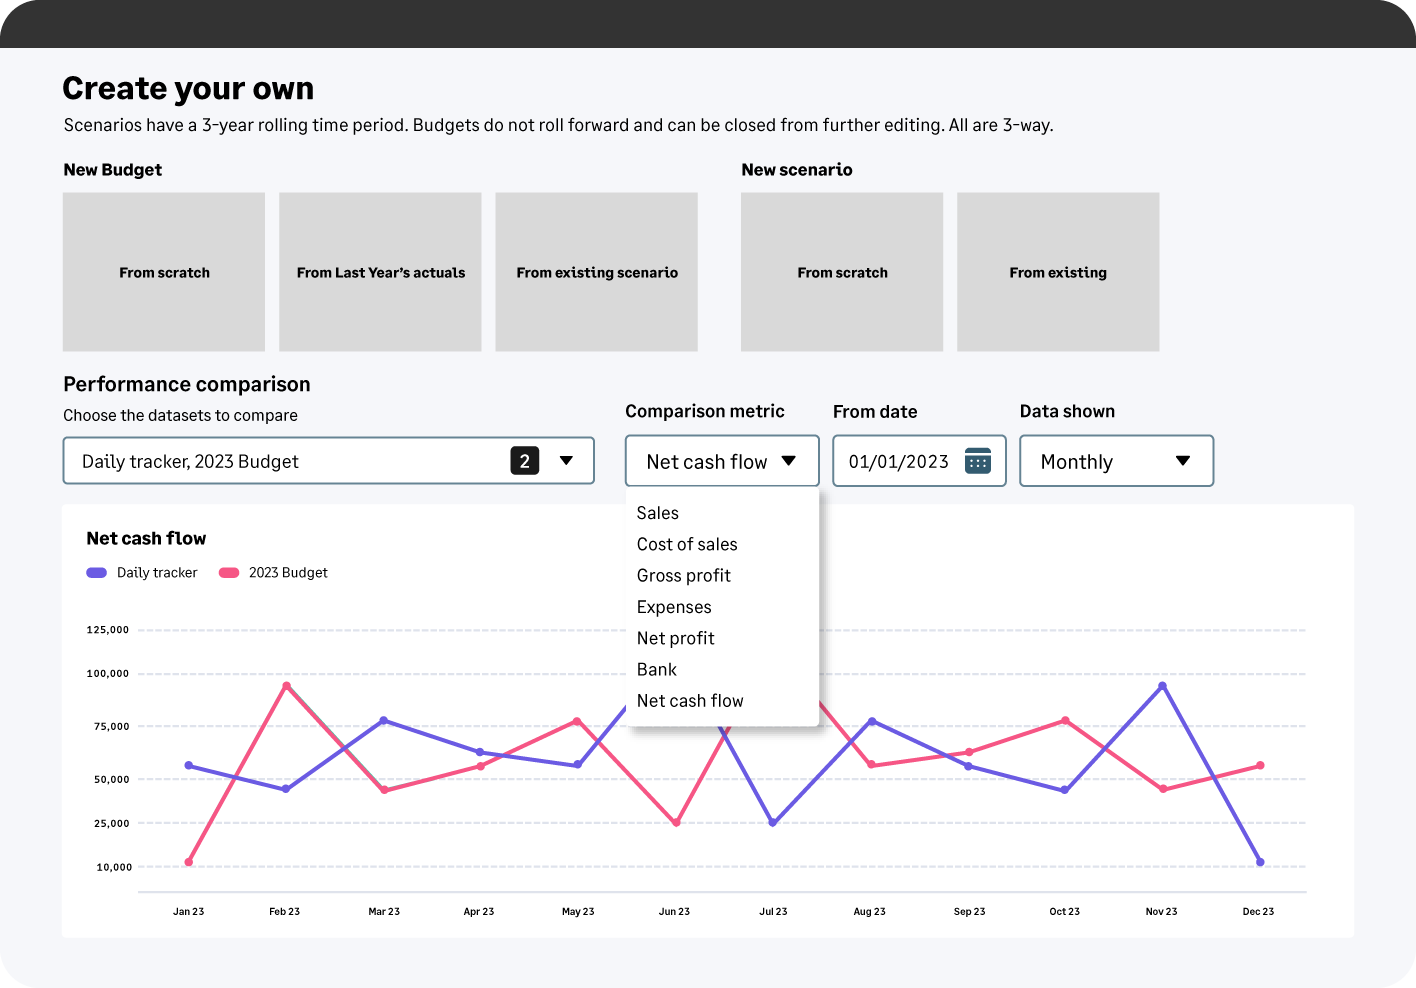Create budget From existing scenario
Viewport: 1416px width, 988px height.
(x=596, y=272)
